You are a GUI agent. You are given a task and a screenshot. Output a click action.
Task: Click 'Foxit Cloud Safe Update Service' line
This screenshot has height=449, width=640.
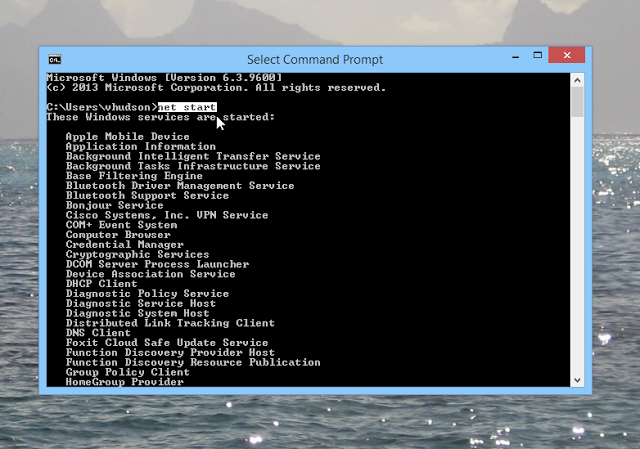(x=167, y=342)
